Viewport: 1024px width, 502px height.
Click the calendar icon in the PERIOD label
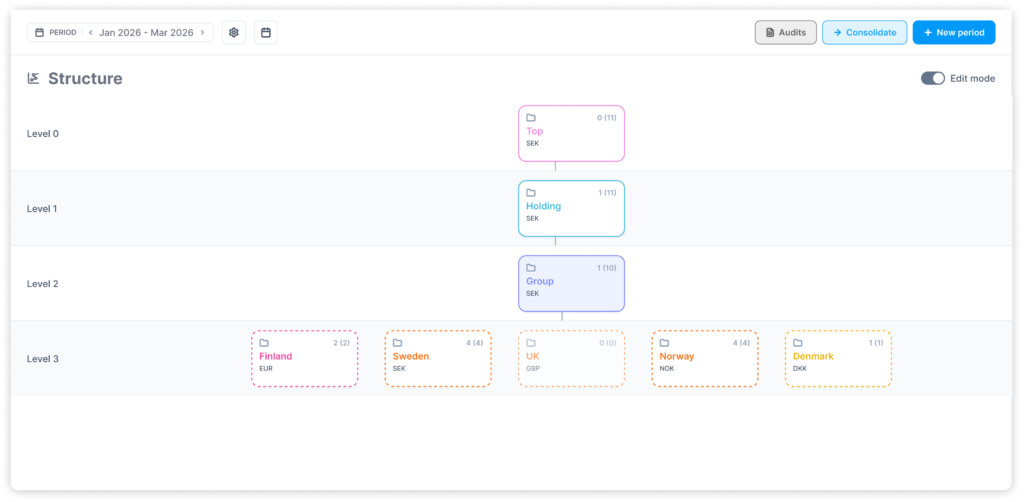pyautogui.click(x=39, y=33)
